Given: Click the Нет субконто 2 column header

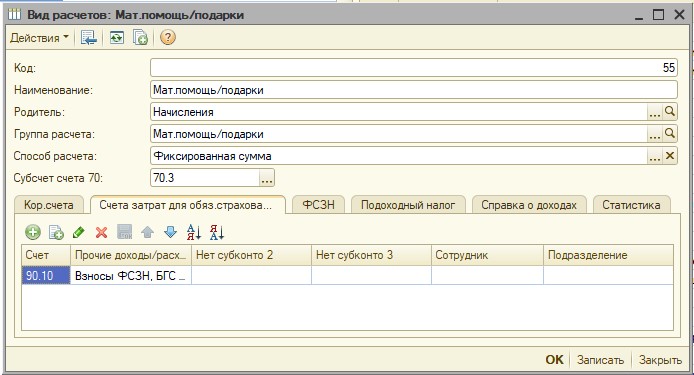Looking at the screenshot, I should [x=251, y=255].
